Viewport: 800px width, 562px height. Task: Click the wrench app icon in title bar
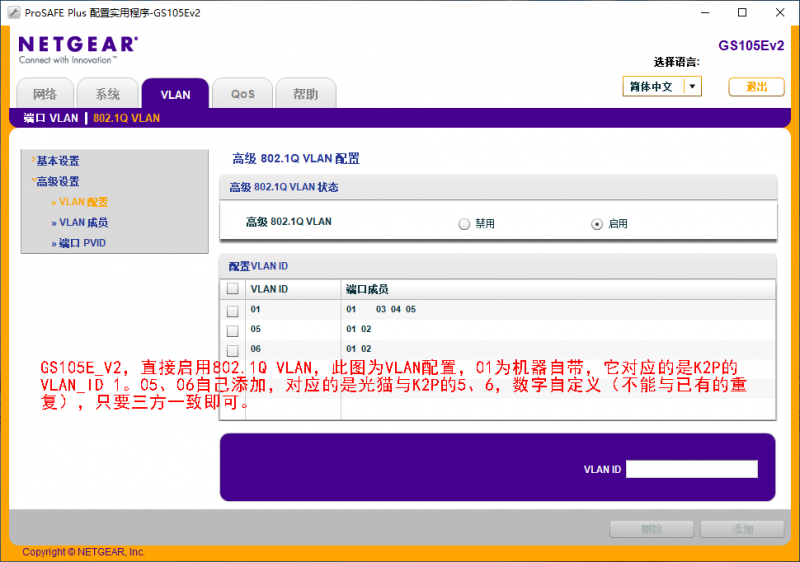coord(14,13)
